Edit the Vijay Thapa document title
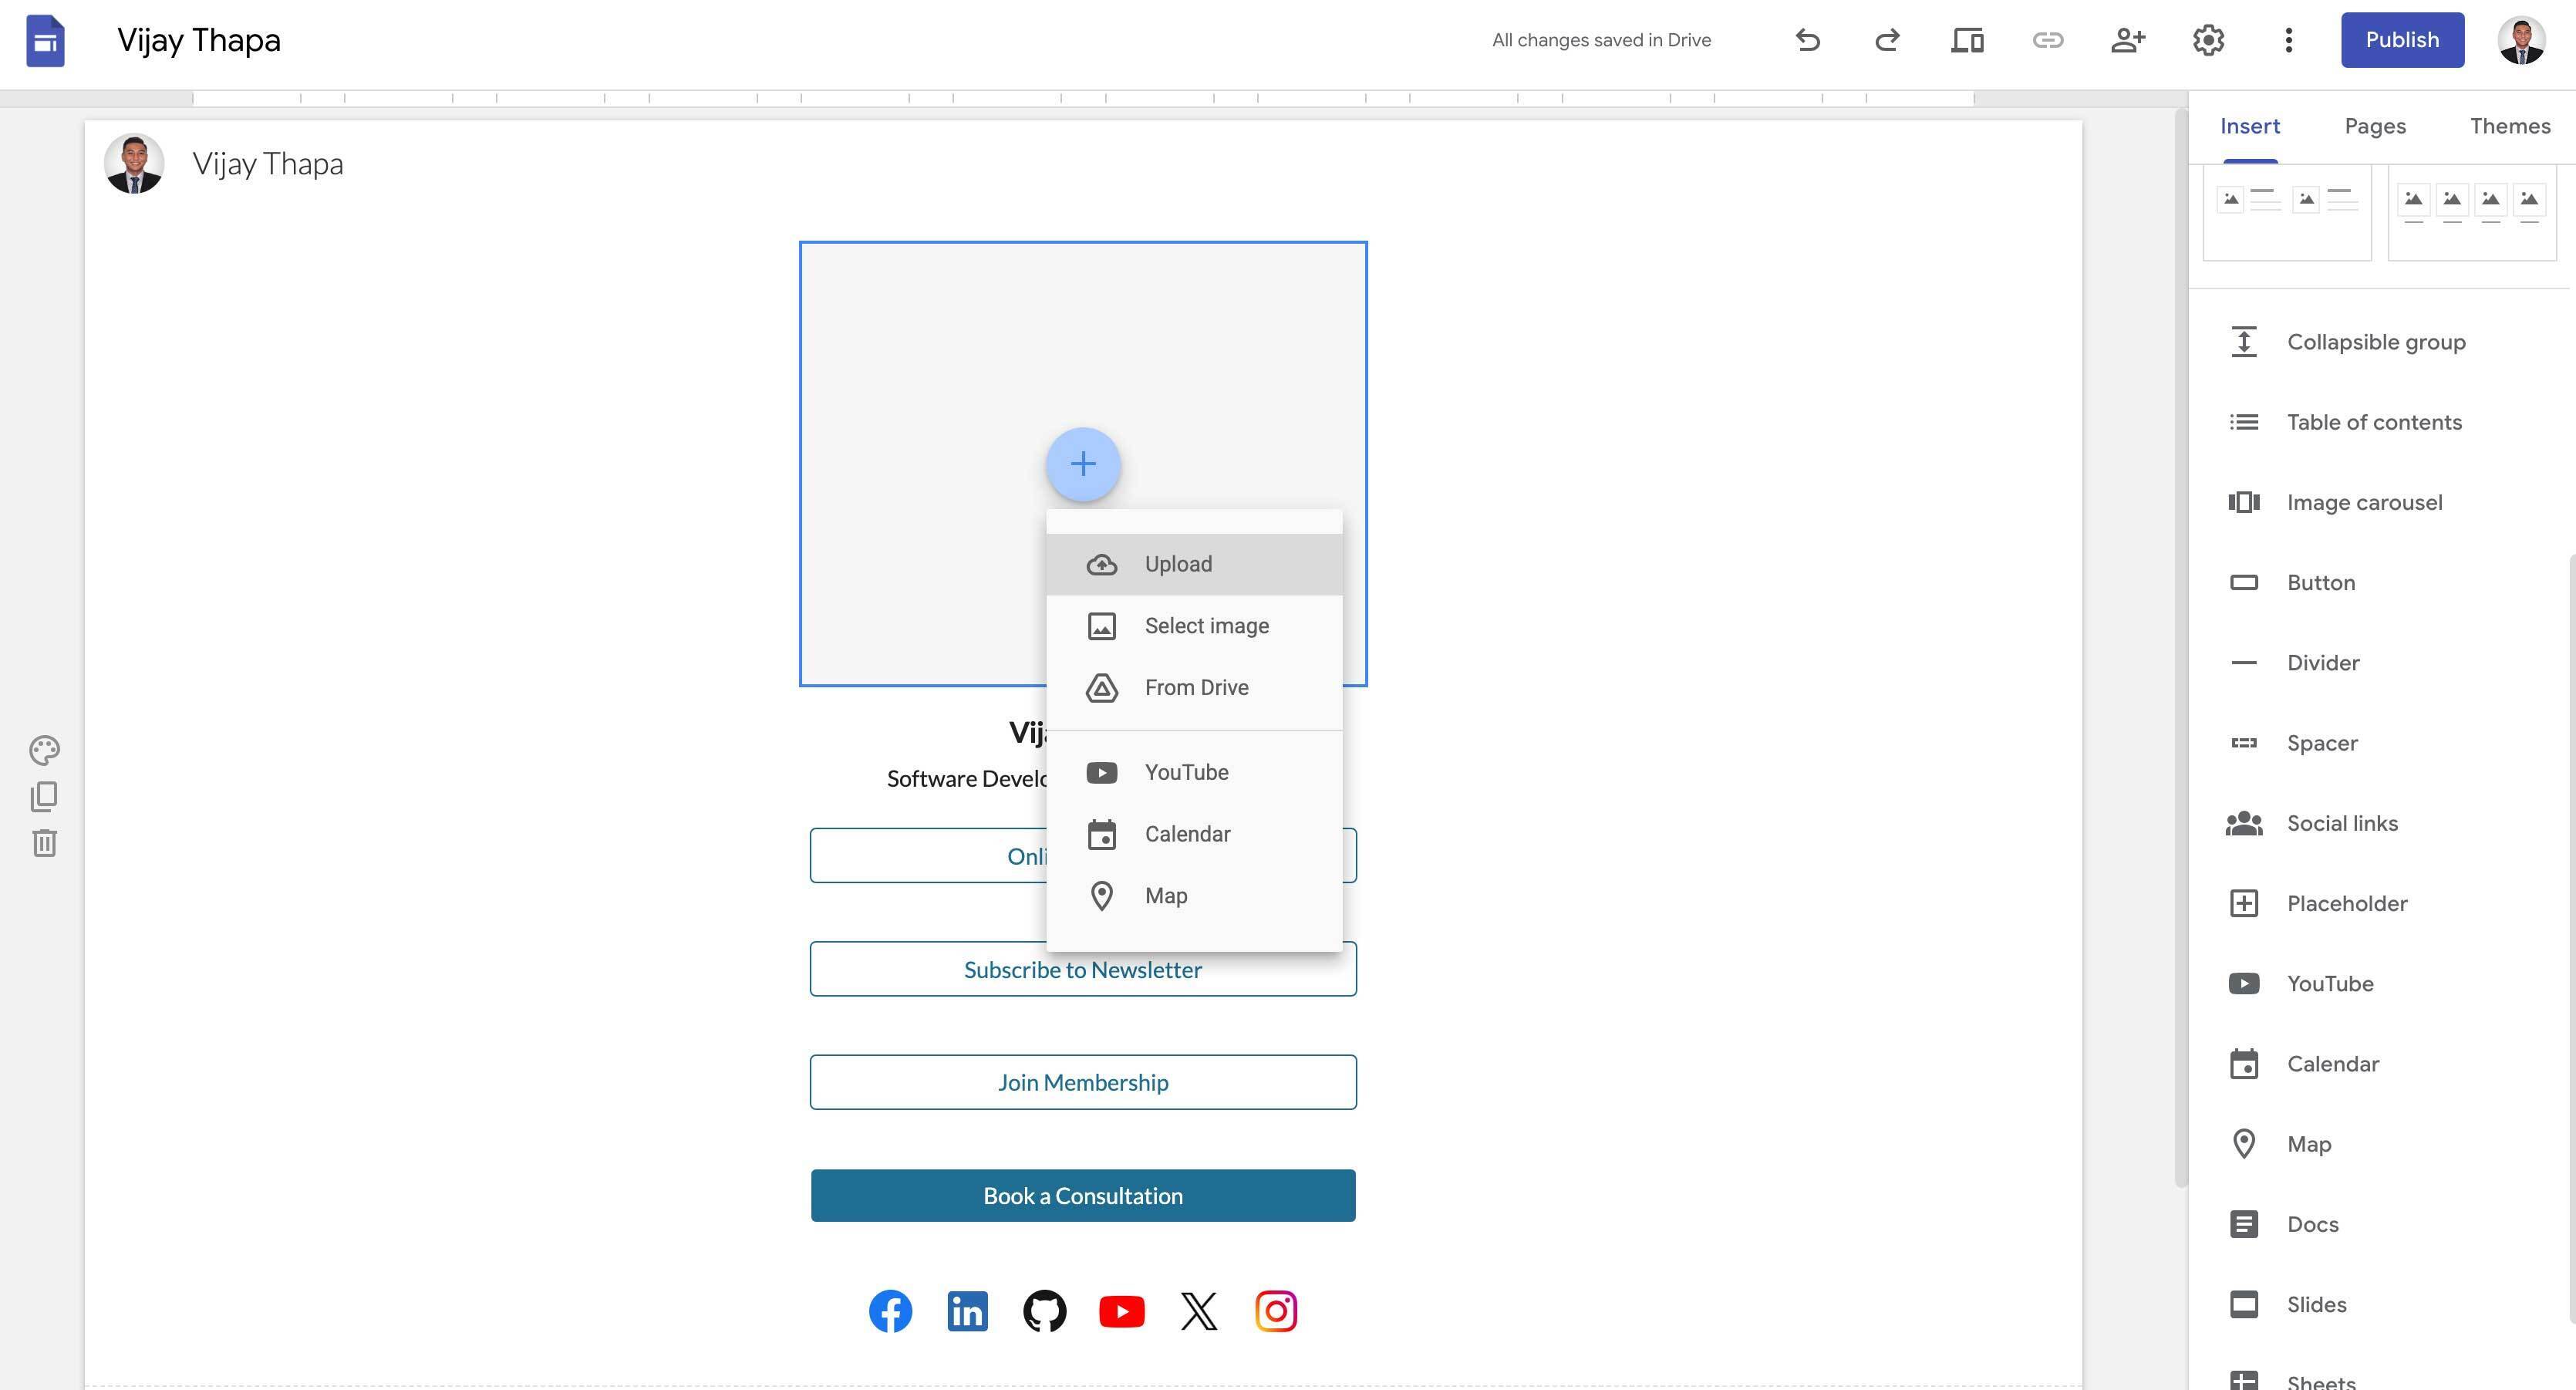 point(199,40)
